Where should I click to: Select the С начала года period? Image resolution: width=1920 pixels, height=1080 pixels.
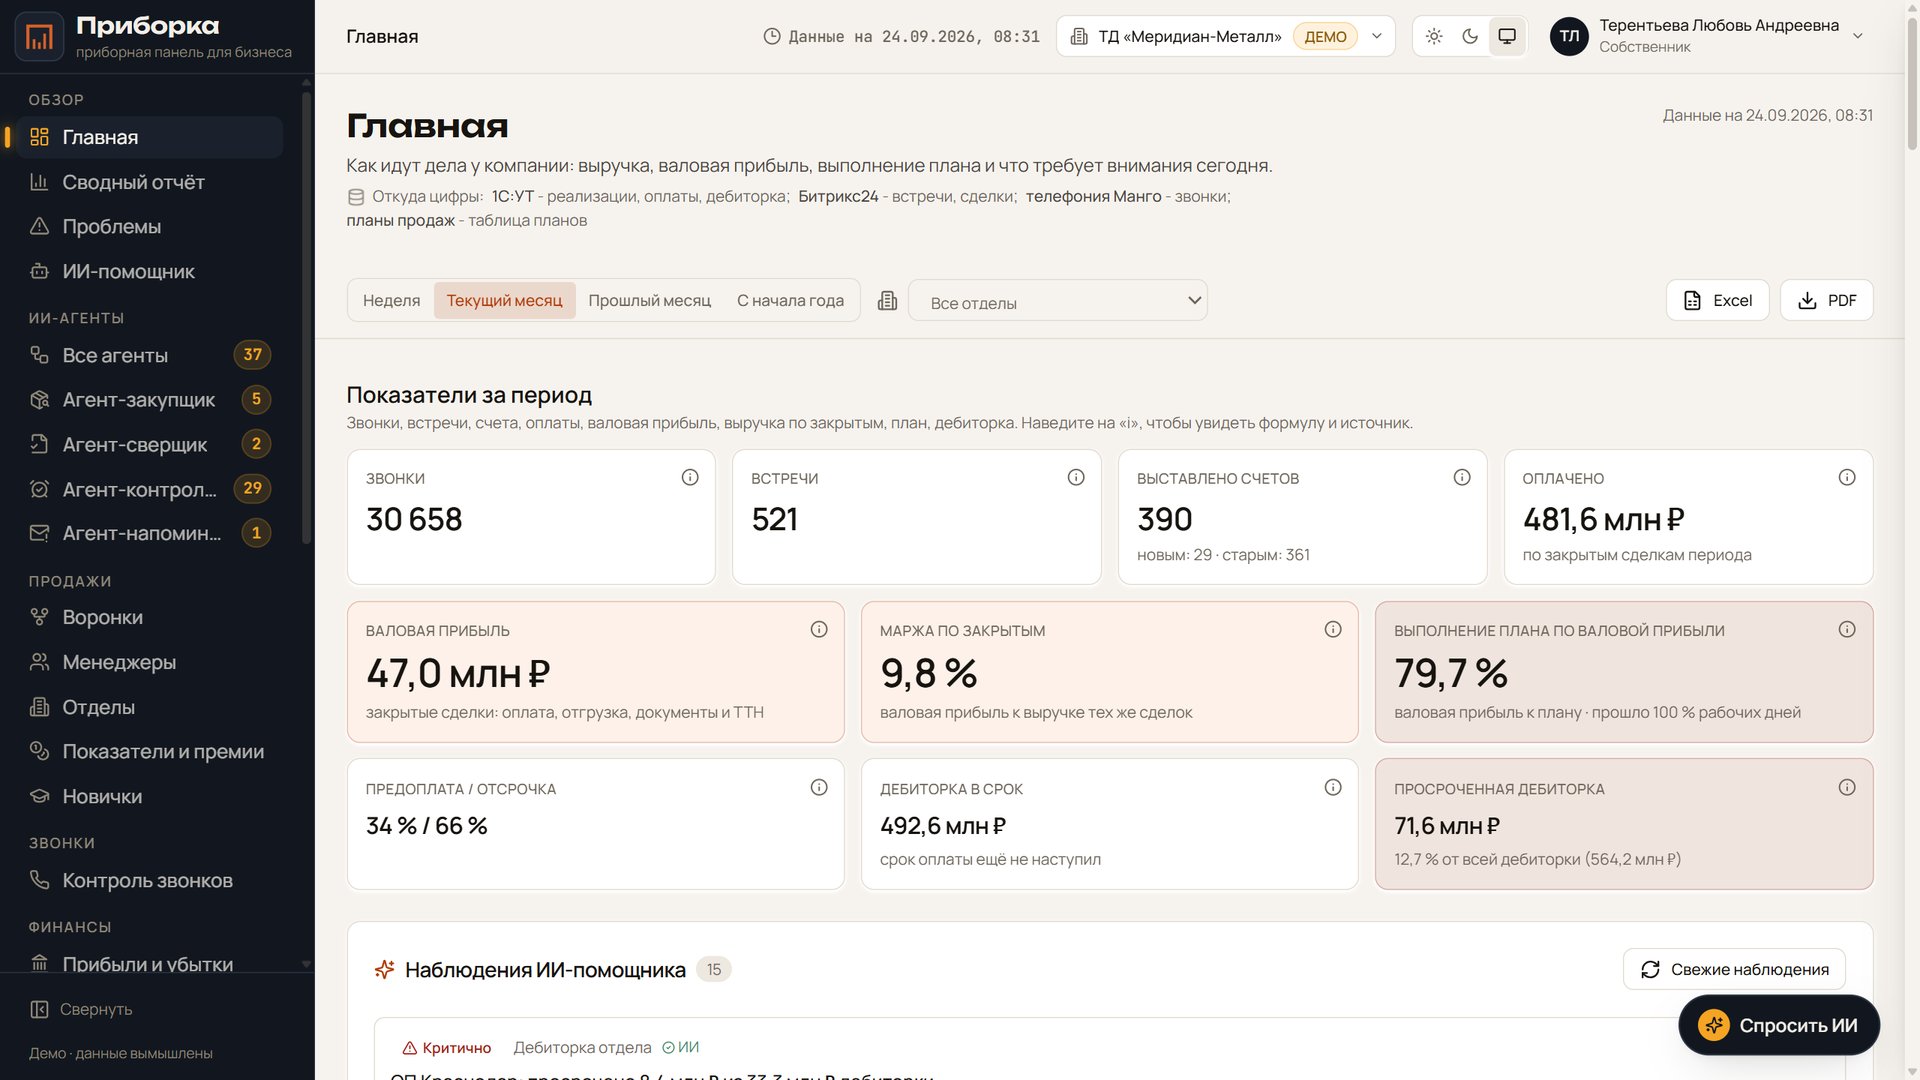point(790,301)
